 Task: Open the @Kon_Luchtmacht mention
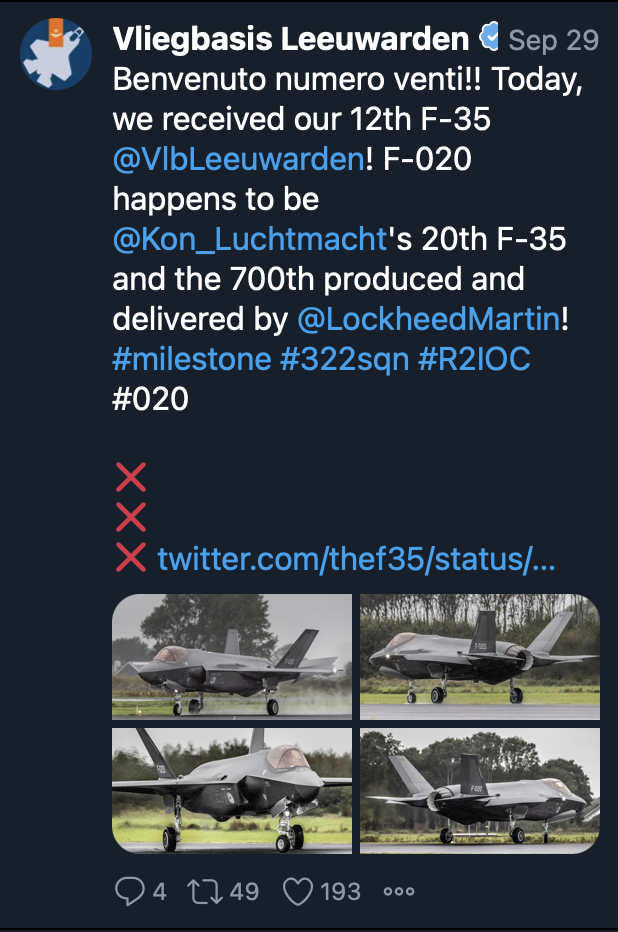coord(250,239)
